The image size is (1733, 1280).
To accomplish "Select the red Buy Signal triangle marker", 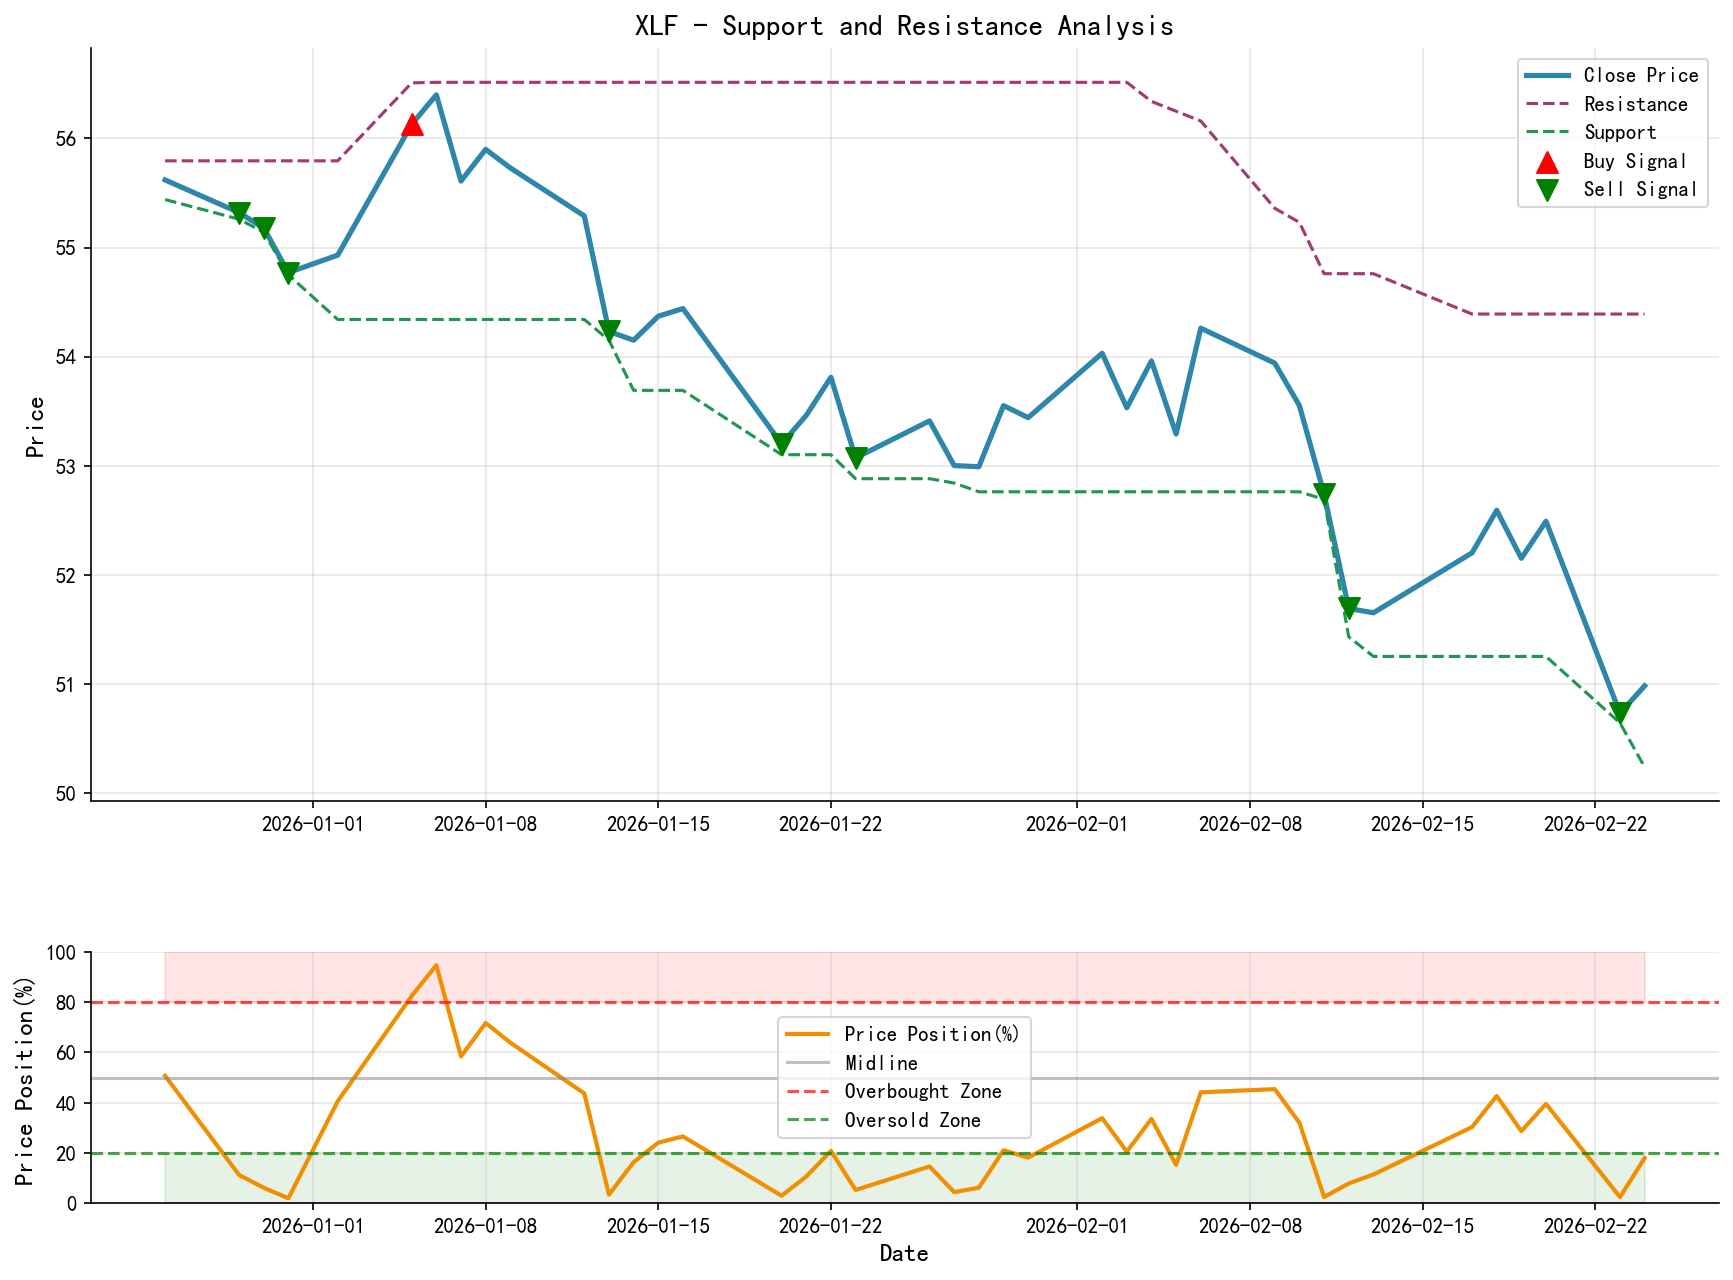I will tap(413, 125).
